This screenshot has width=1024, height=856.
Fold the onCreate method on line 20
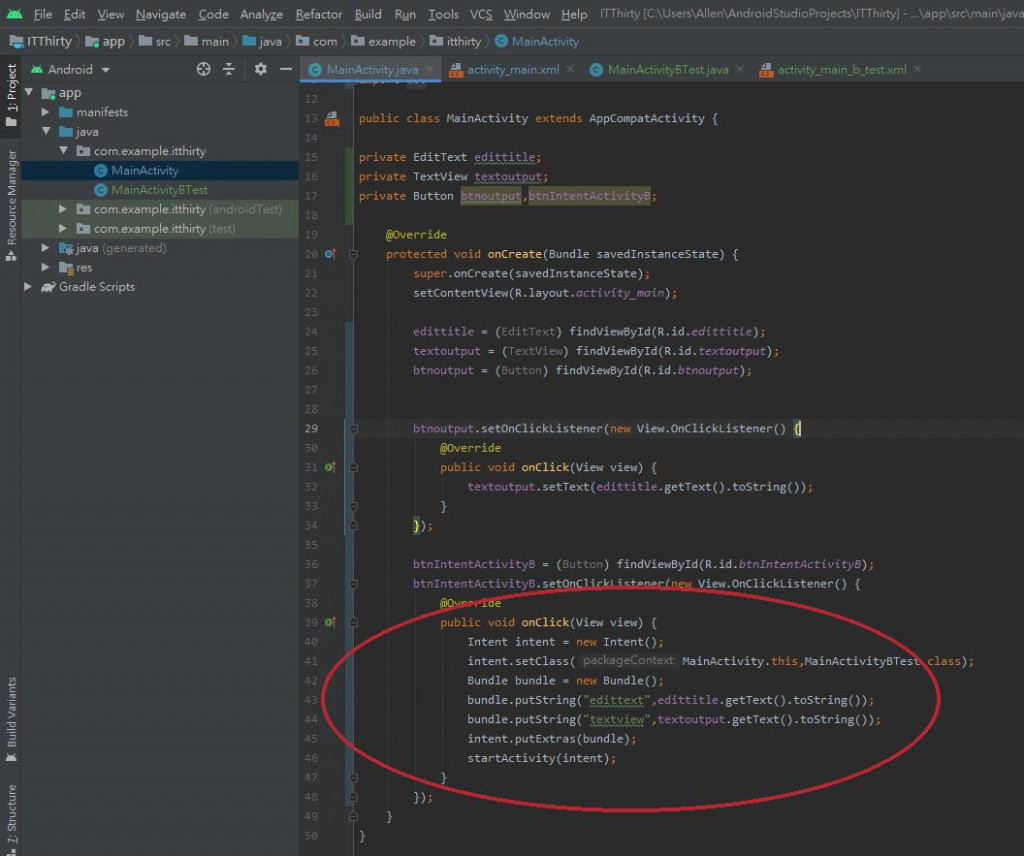(x=353, y=254)
